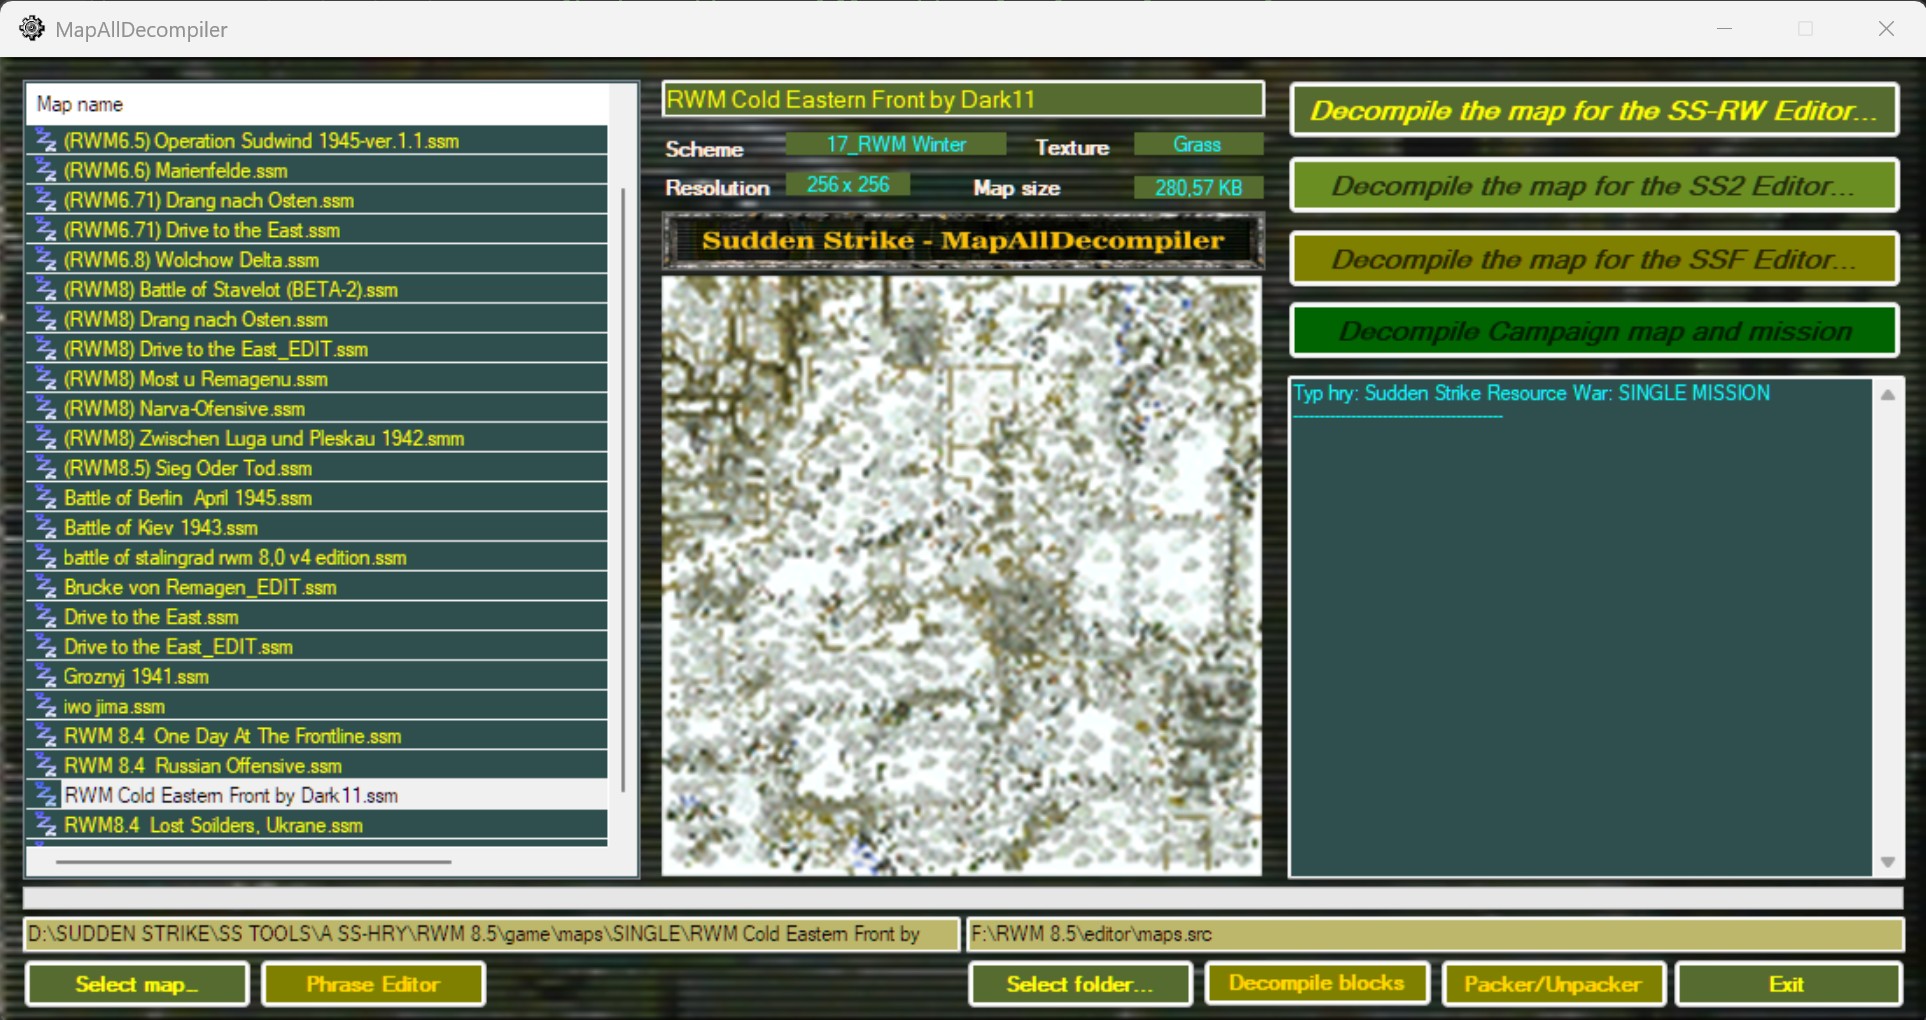
Task: Click the Exit button
Action: [1788, 984]
